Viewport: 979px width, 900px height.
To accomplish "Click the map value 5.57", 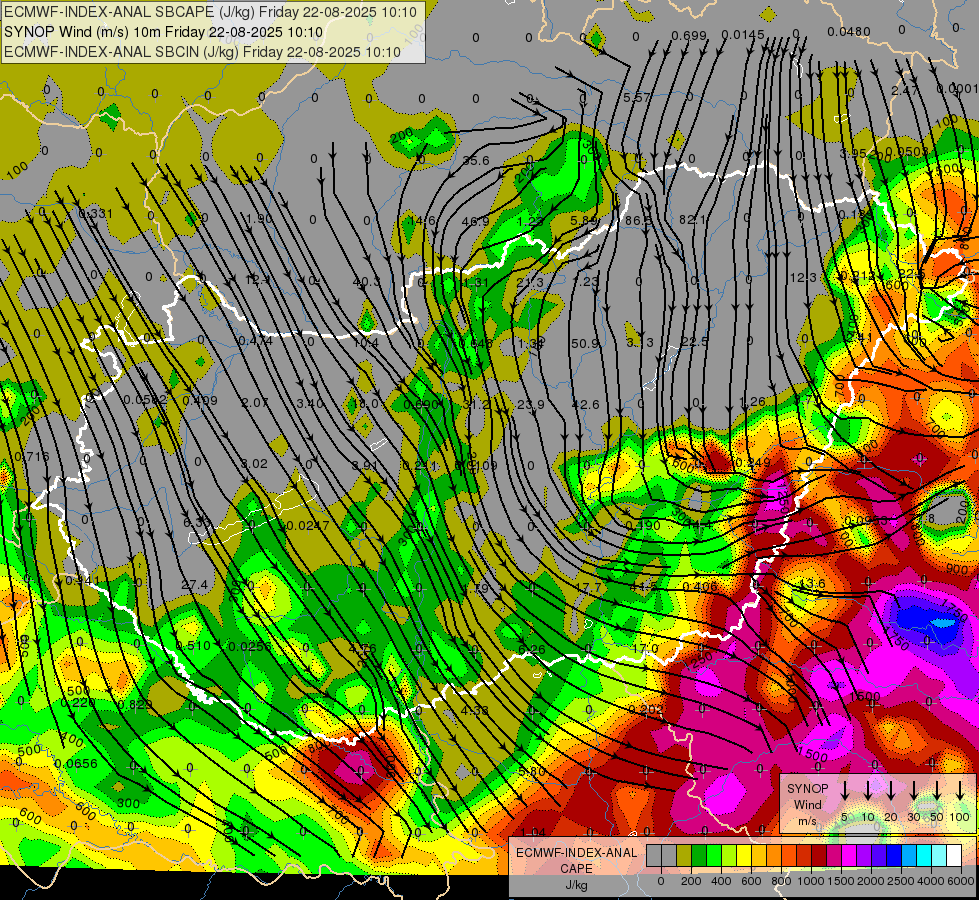I will pos(637,97).
